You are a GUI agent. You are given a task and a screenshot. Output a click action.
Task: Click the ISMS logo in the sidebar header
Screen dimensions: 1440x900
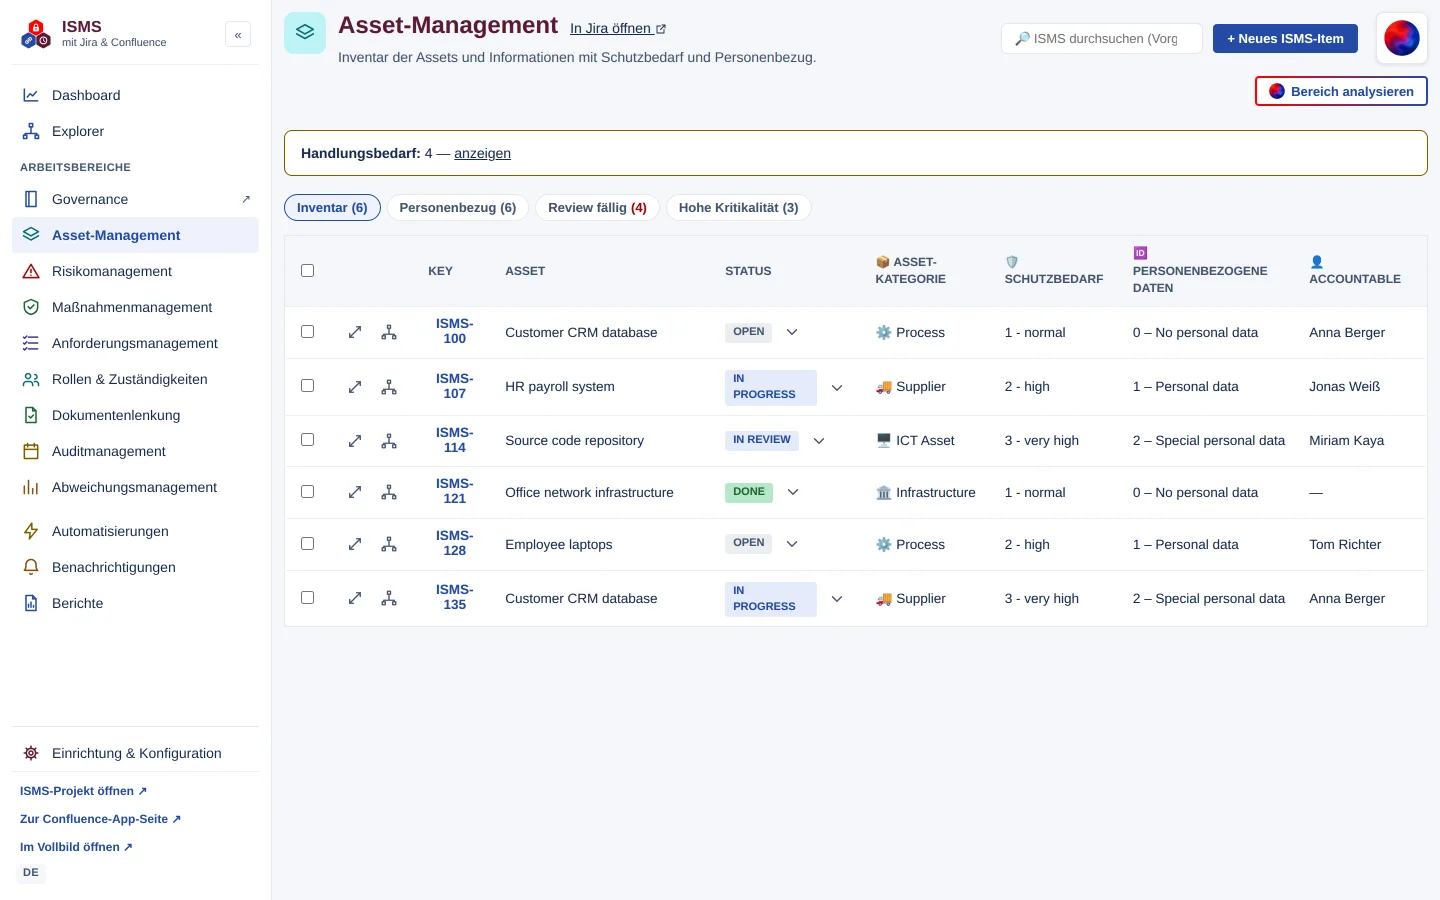click(x=36, y=34)
